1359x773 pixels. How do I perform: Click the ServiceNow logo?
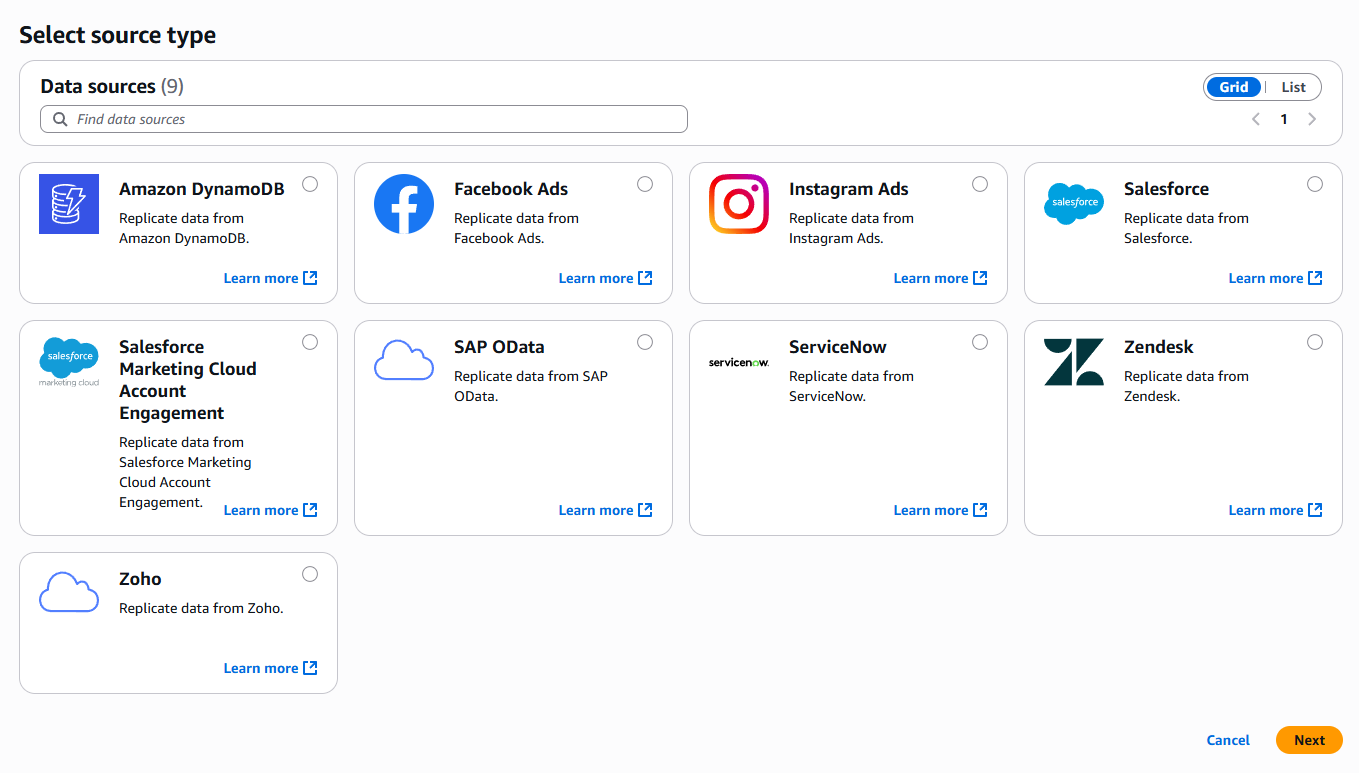click(x=739, y=362)
